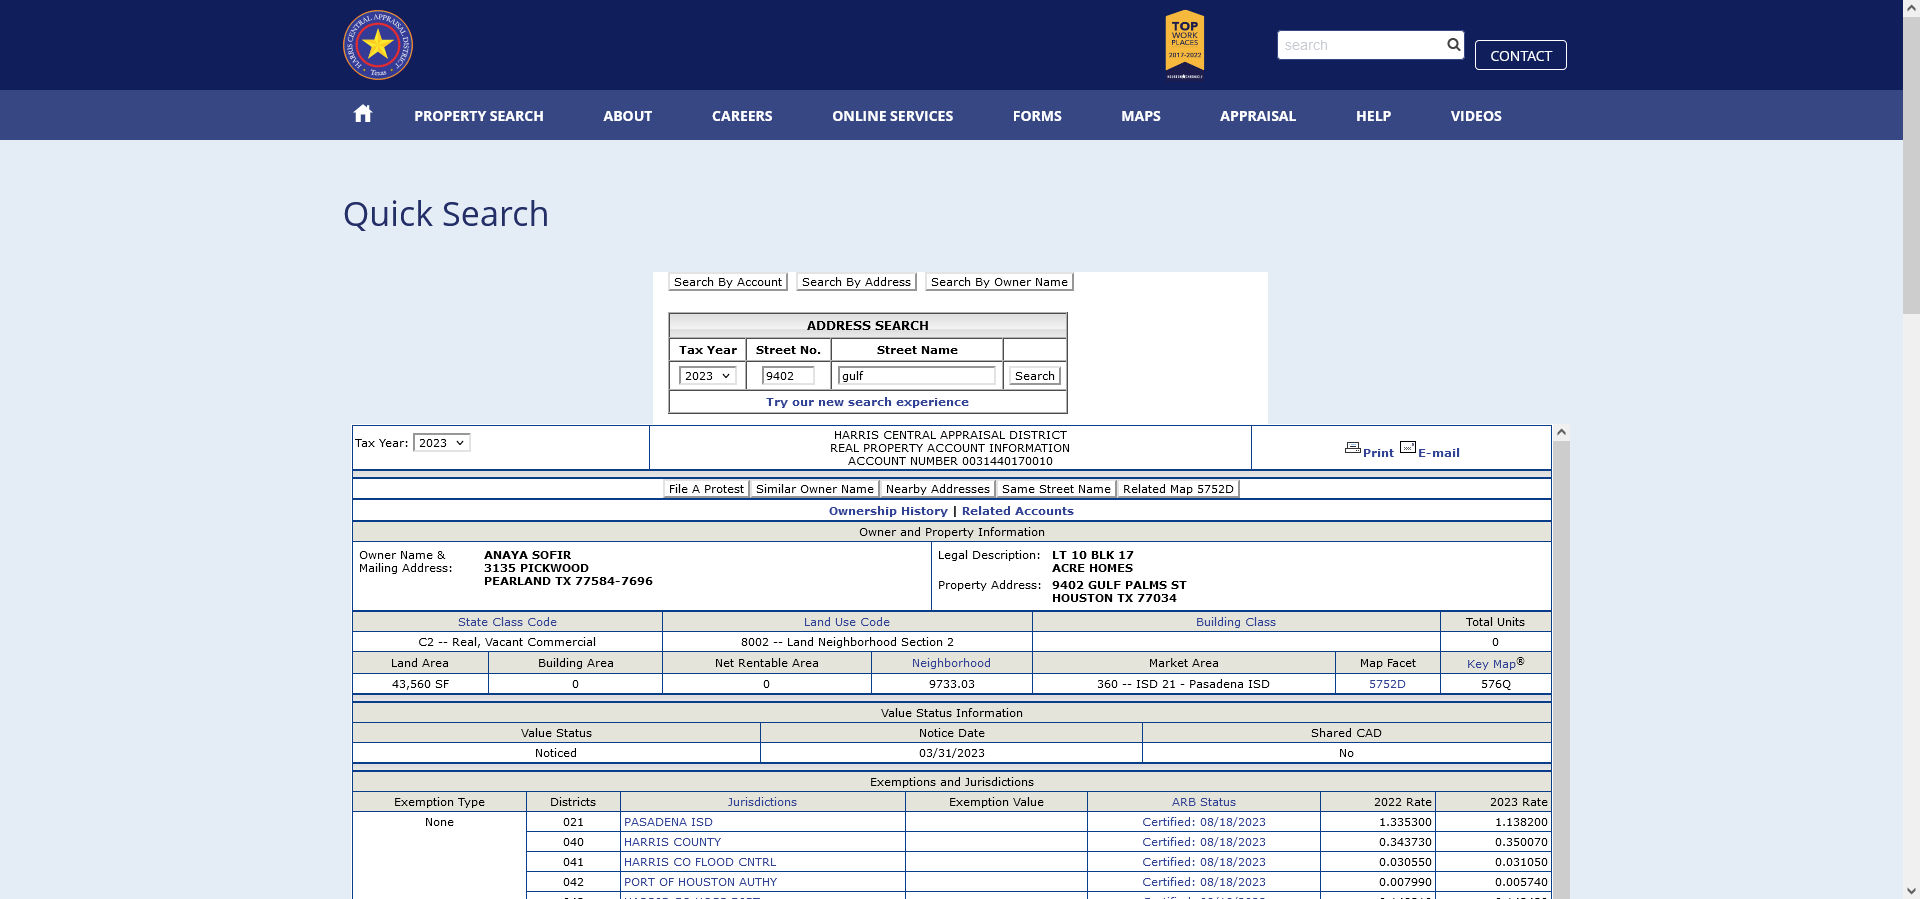This screenshot has width=1920, height=899.
Task: Open the CAREERS menu
Action: 742,116
